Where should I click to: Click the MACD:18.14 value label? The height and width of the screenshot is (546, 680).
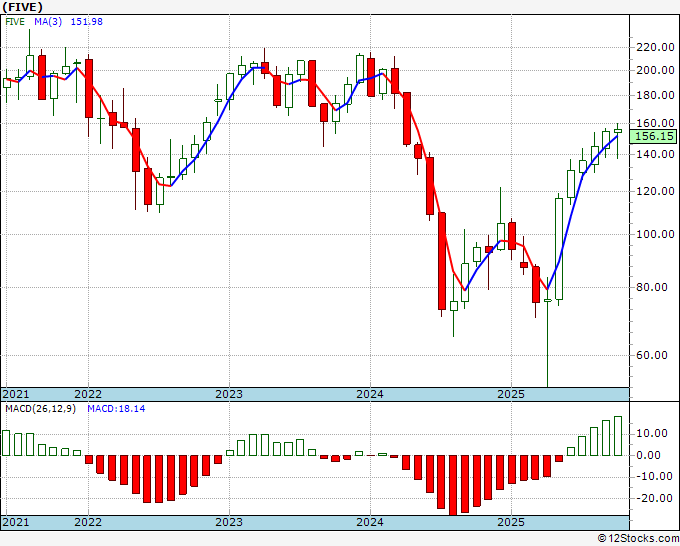(116, 409)
